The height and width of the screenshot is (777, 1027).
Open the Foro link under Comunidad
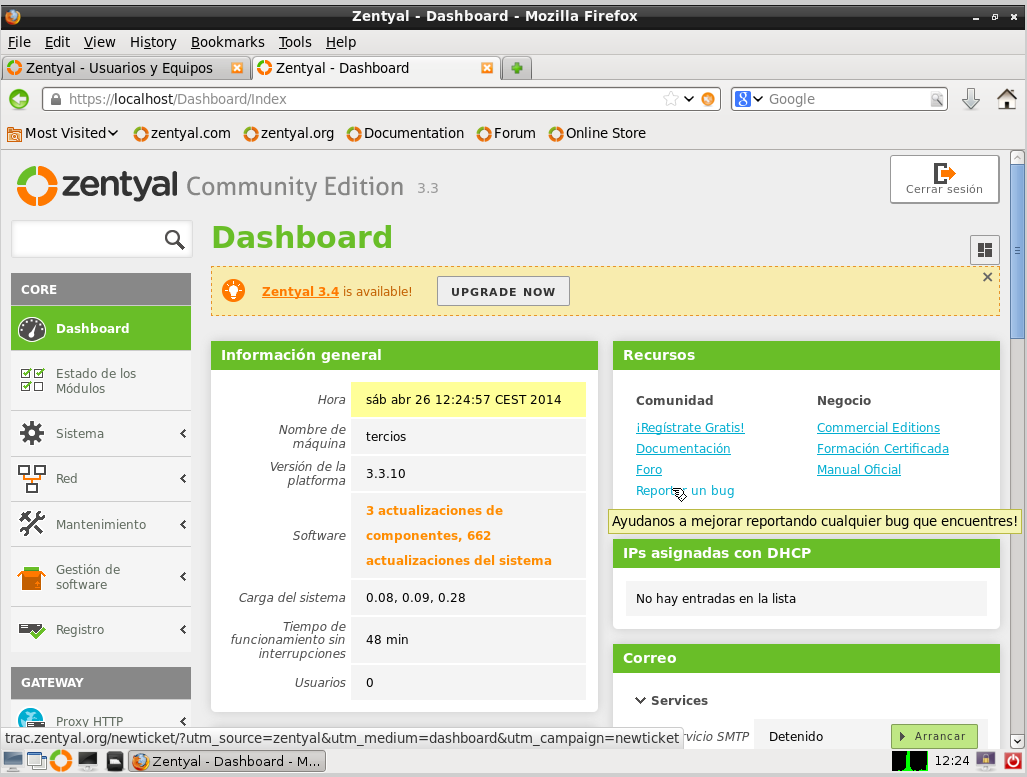click(649, 470)
